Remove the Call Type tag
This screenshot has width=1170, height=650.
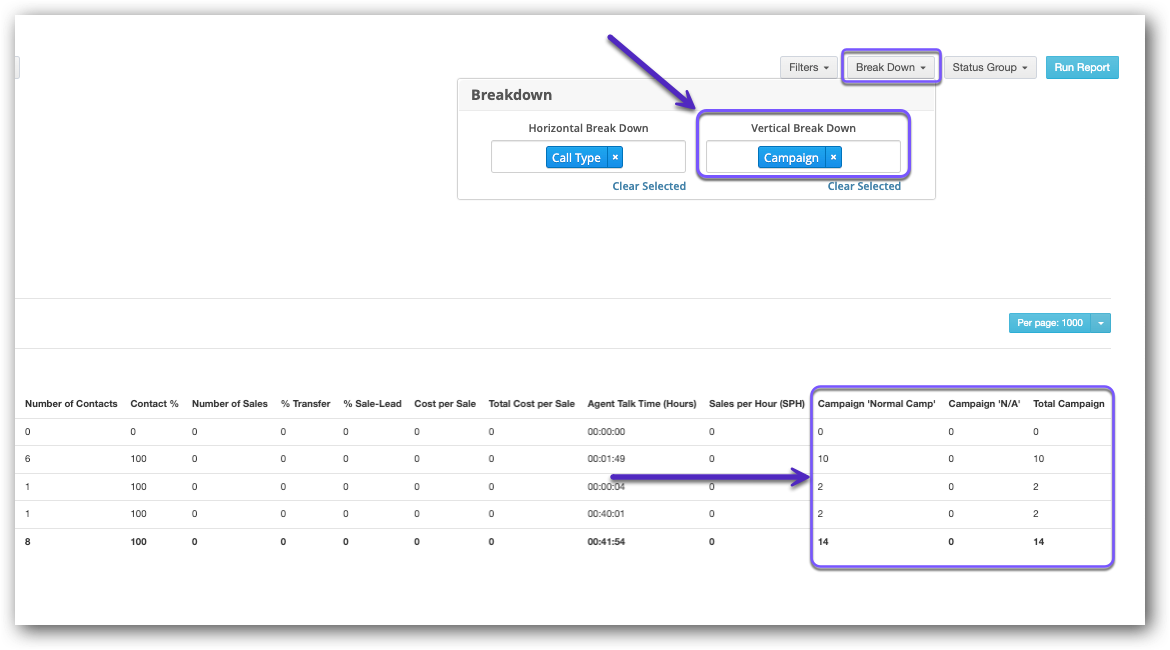coord(615,157)
